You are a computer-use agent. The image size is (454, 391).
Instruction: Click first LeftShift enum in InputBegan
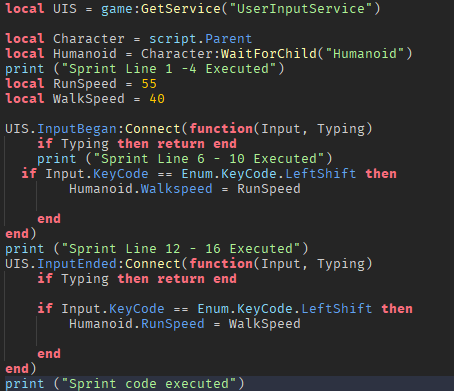point(321,174)
